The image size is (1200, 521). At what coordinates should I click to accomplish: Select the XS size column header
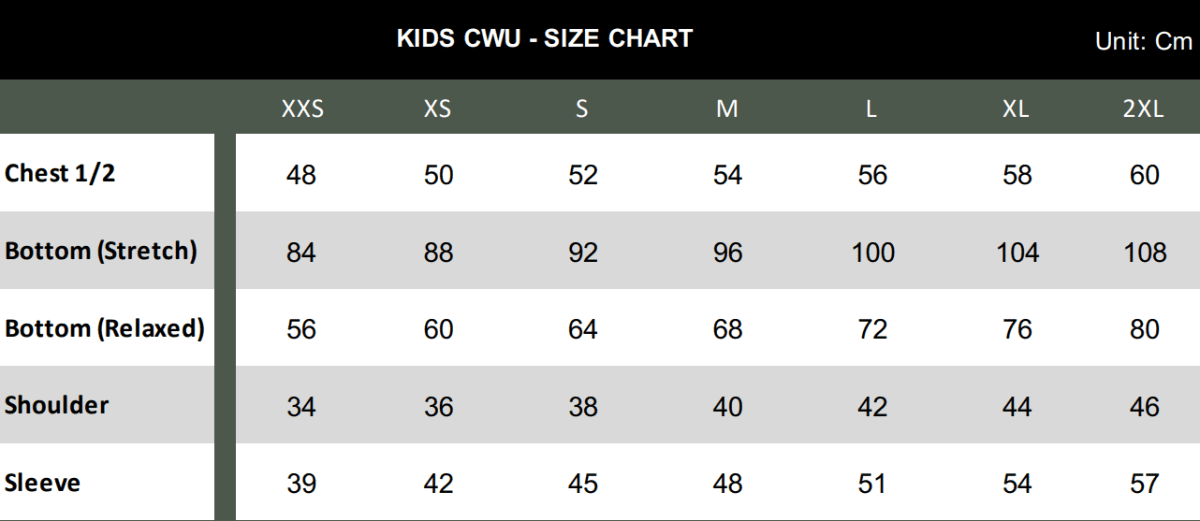point(437,110)
